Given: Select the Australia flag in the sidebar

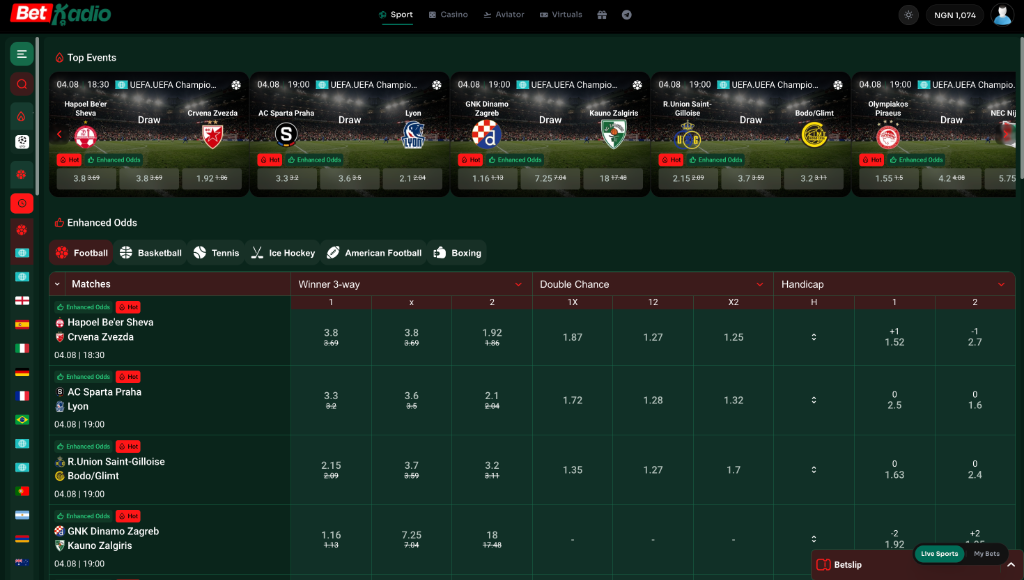Looking at the screenshot, I should coord(22,562).
